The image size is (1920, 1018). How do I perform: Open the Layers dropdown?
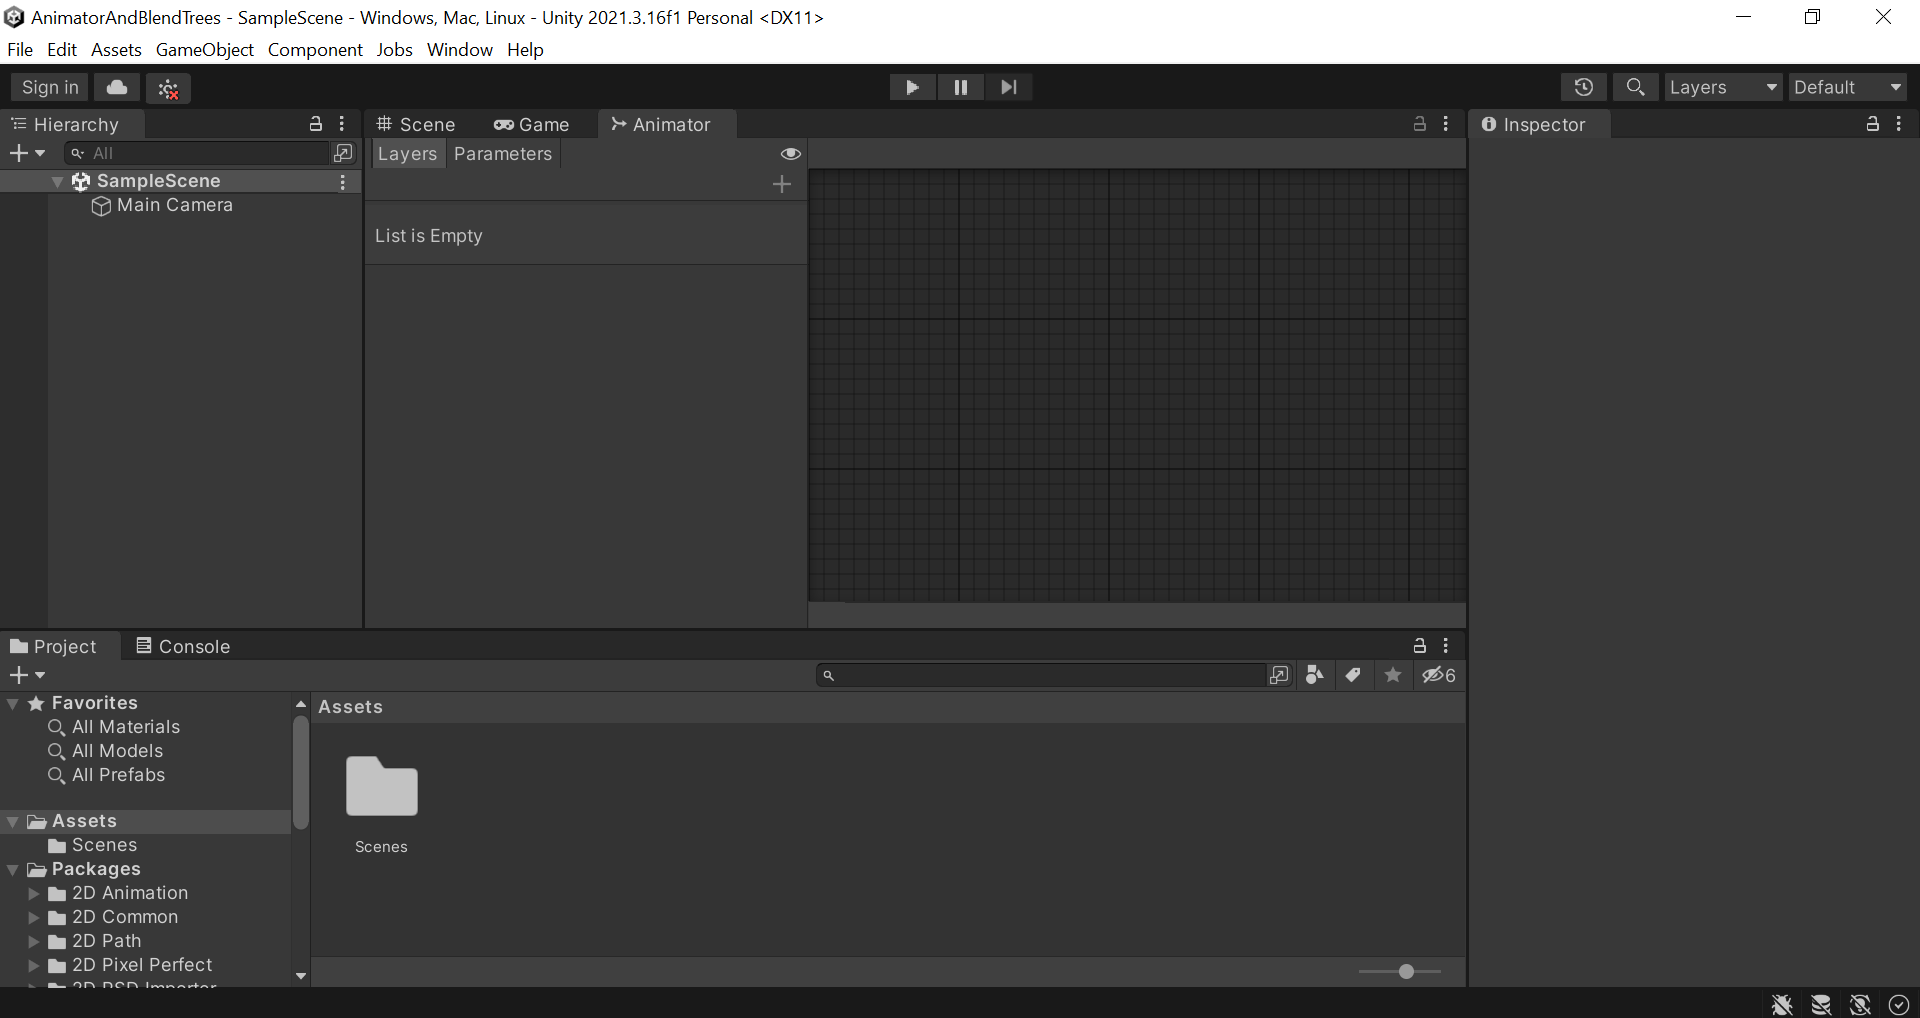[1723, 87]
